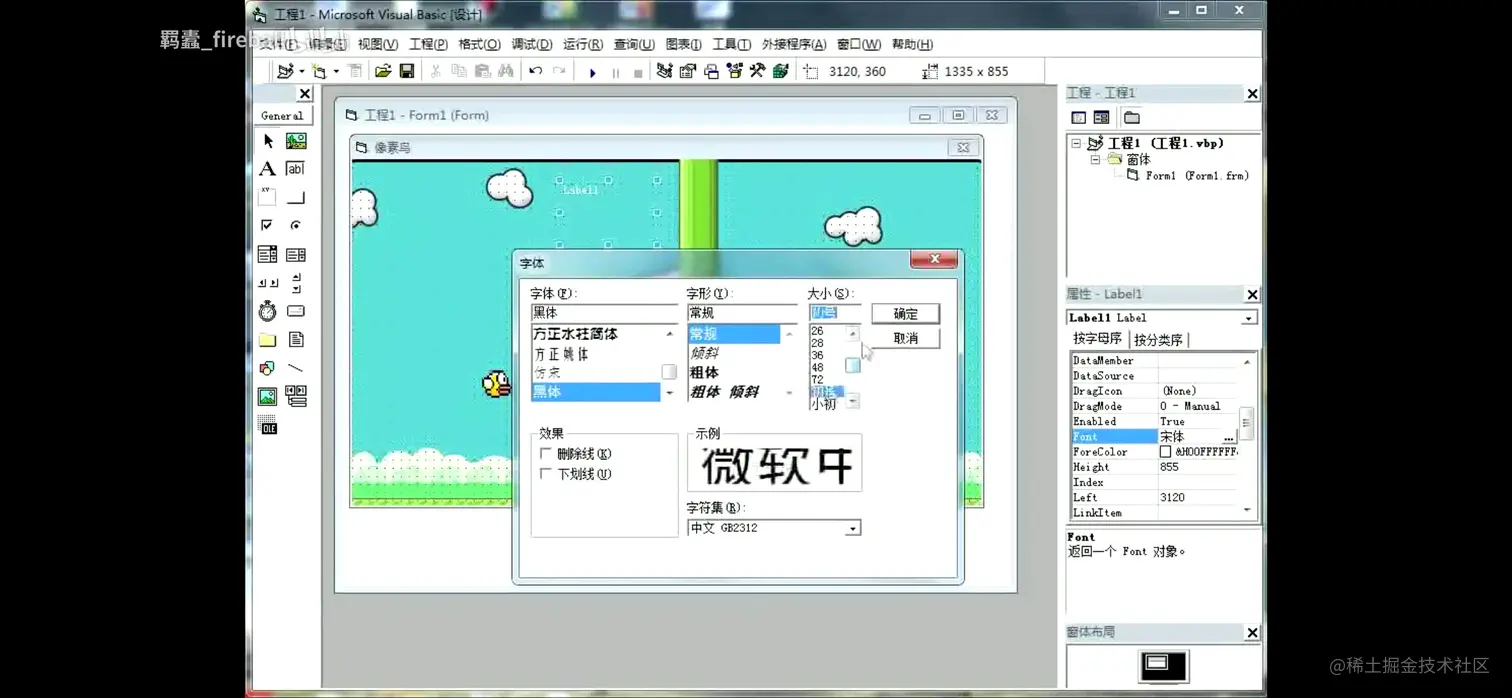Click View Code icon in the project panel
The width and height of the screenshot is (1512, 698).
[x=1079, y=118]
